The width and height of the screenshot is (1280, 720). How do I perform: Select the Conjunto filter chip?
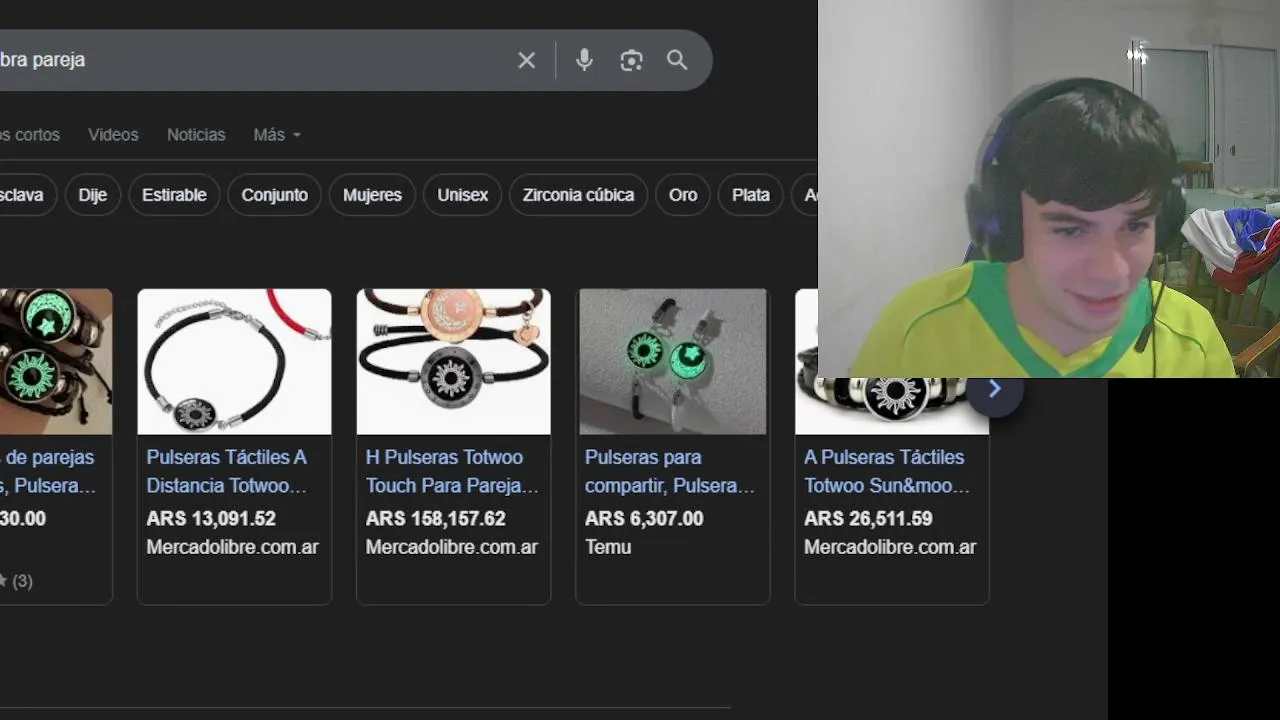point(275,195)
